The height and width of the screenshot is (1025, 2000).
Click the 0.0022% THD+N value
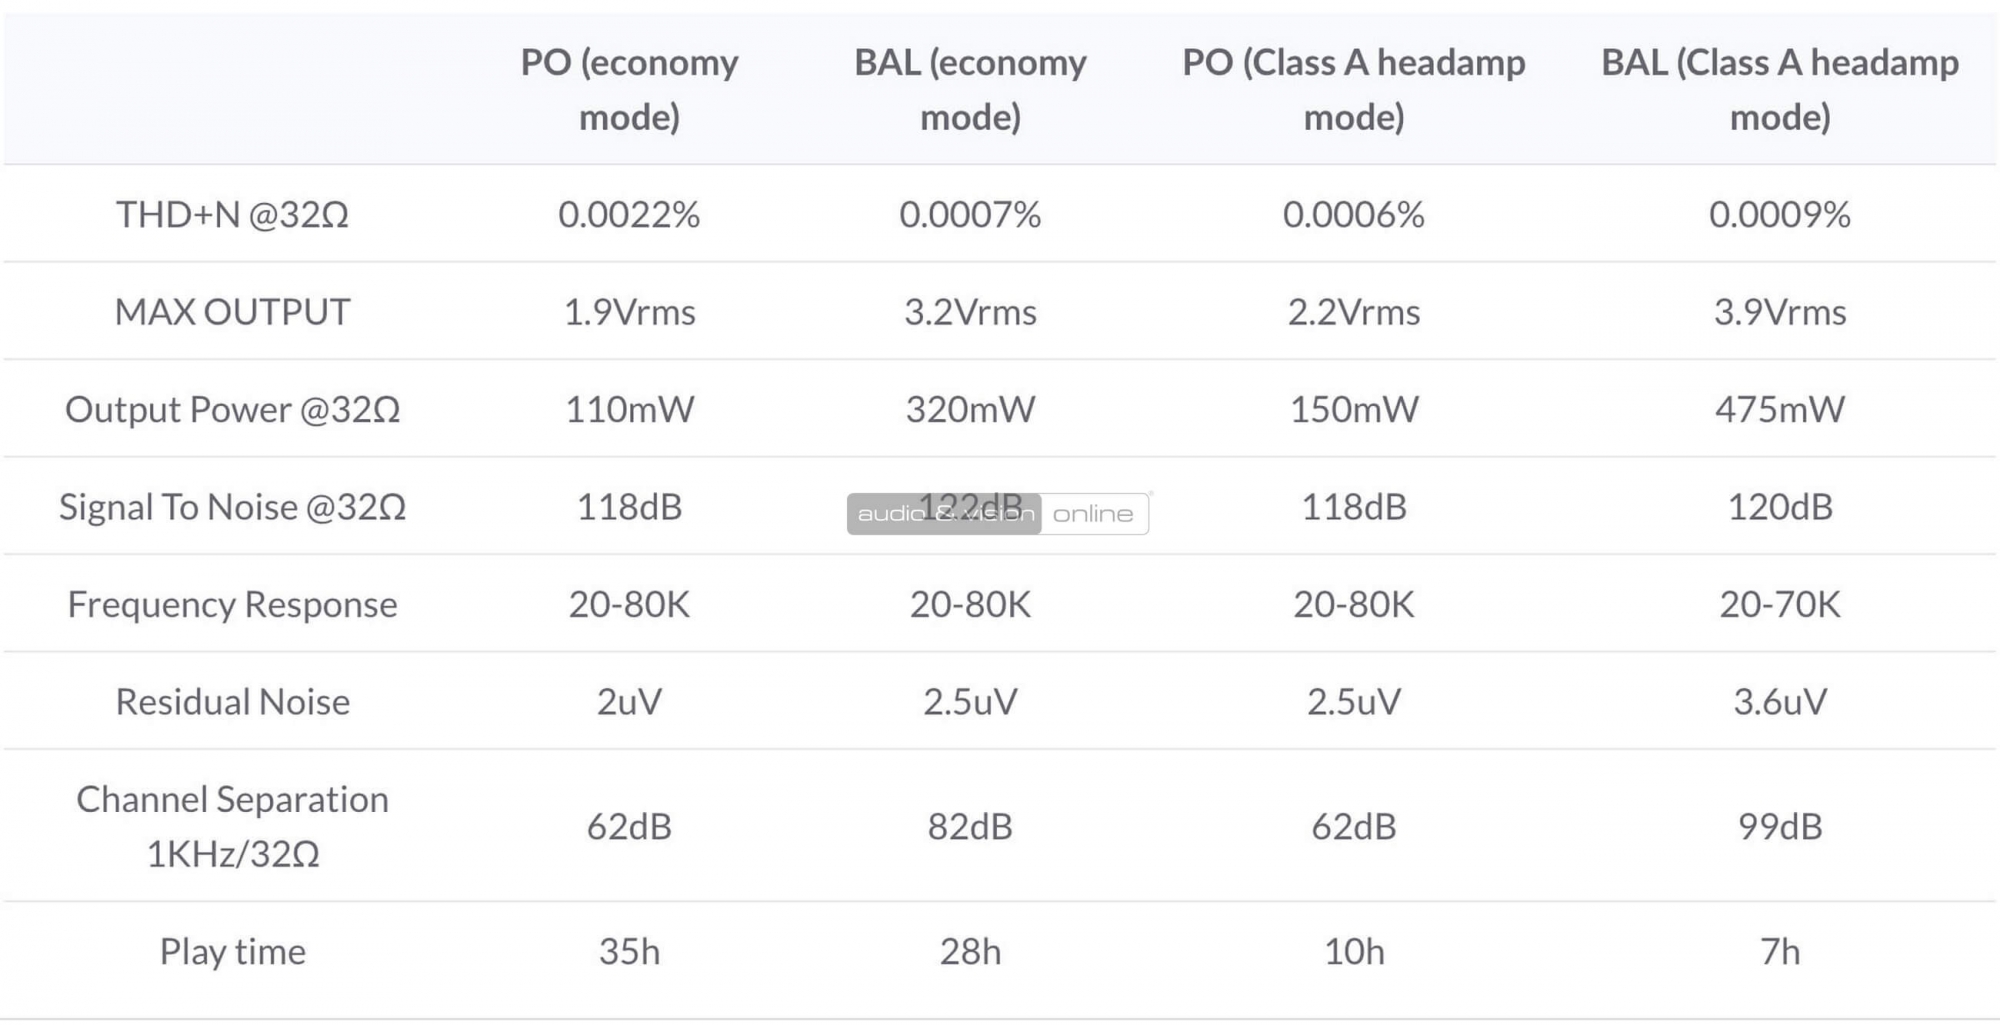[629, 214]
